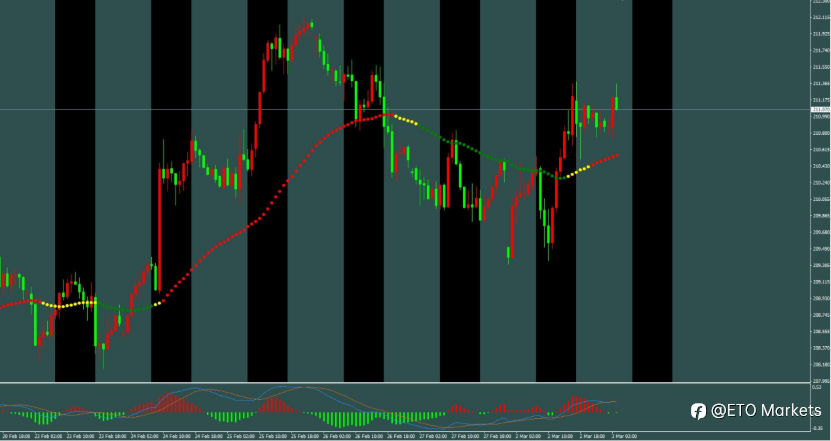The image size is (831, 441).
Task: Click the 210.430 price scale label
Action: coord(821,166)
